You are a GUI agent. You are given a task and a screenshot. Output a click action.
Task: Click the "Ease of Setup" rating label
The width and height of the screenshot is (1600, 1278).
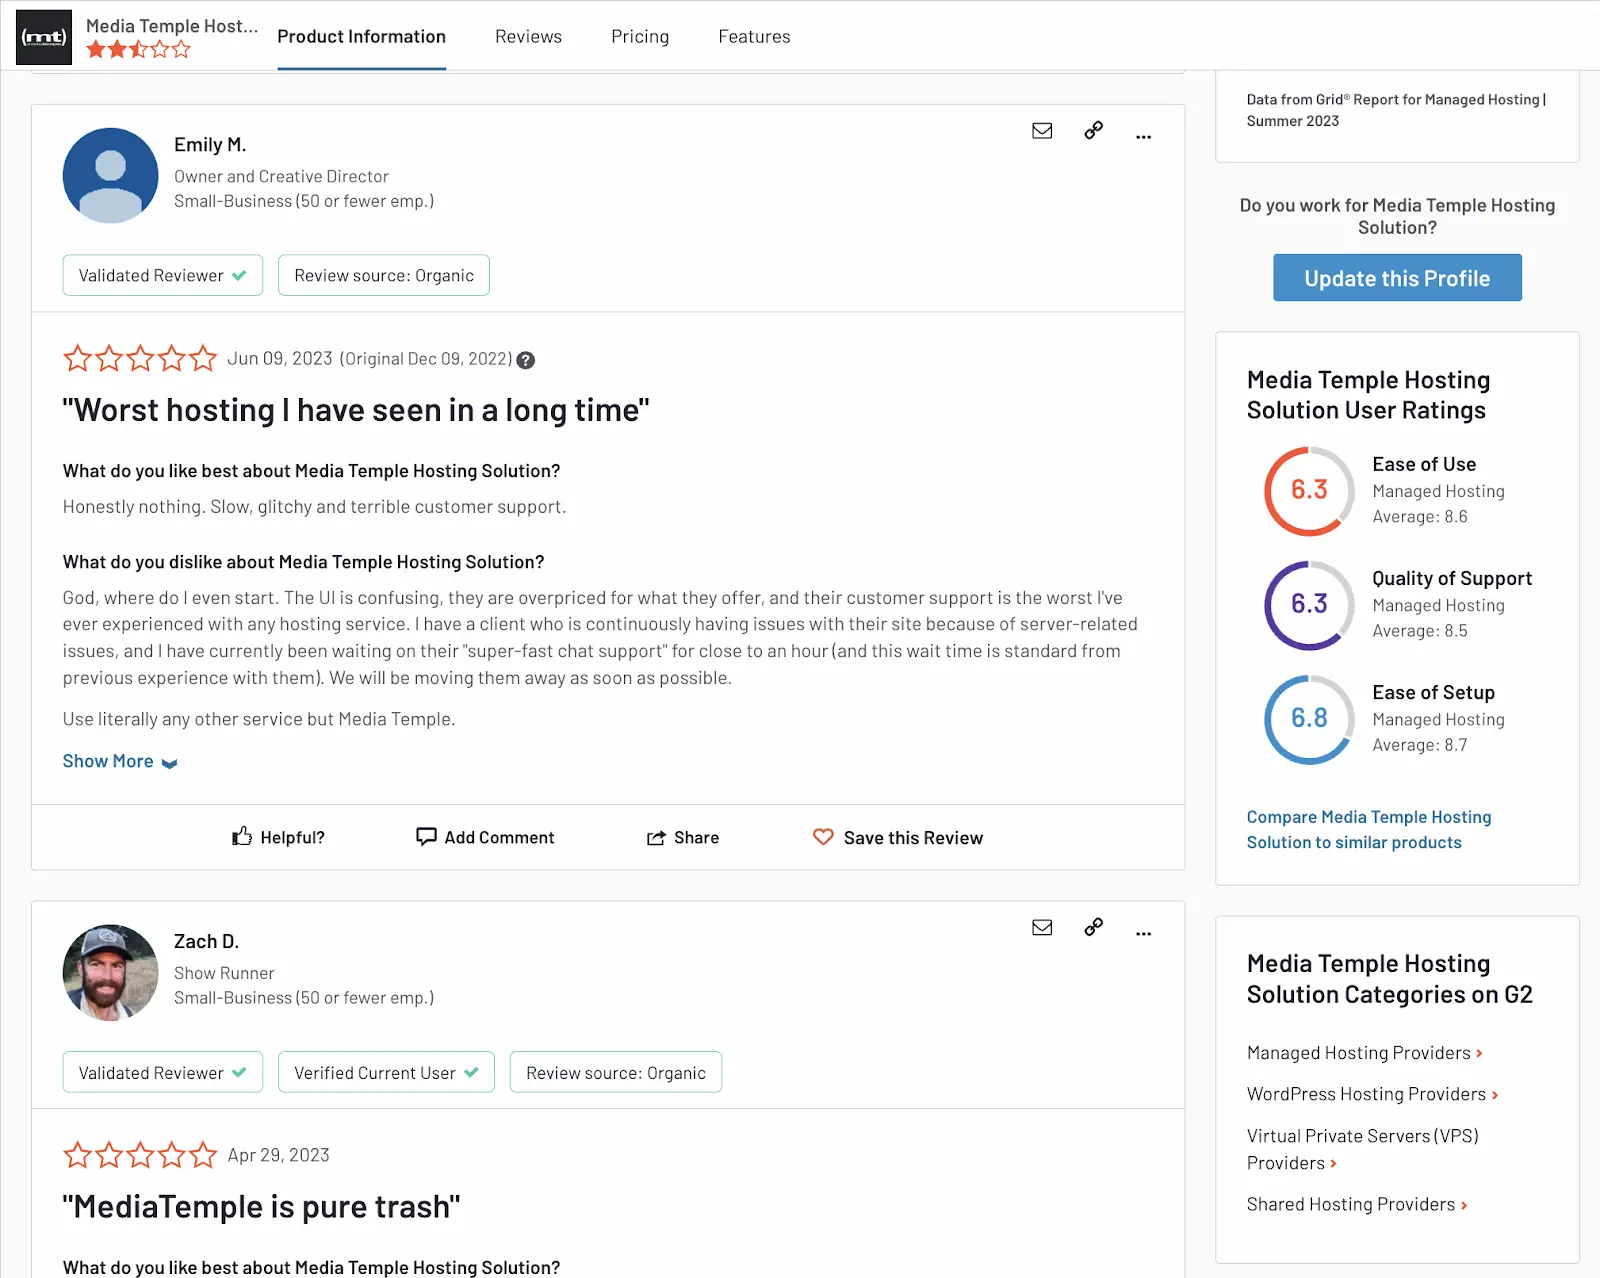point(1433,692)
